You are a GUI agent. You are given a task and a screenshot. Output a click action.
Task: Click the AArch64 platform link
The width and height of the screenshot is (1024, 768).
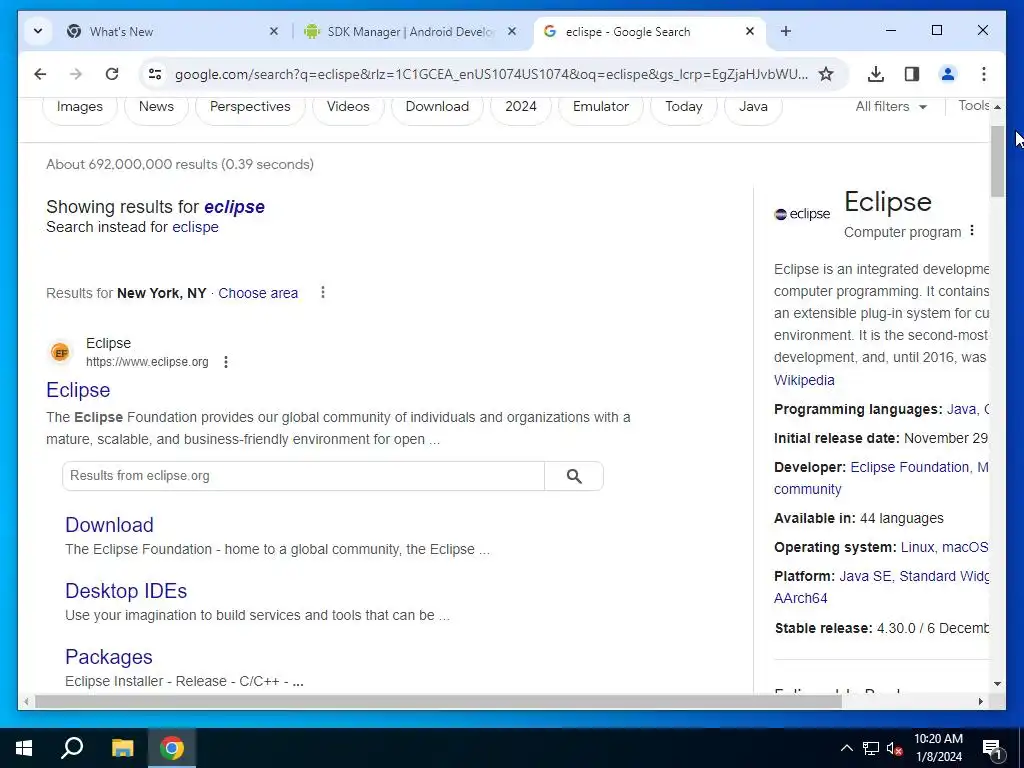801,598
